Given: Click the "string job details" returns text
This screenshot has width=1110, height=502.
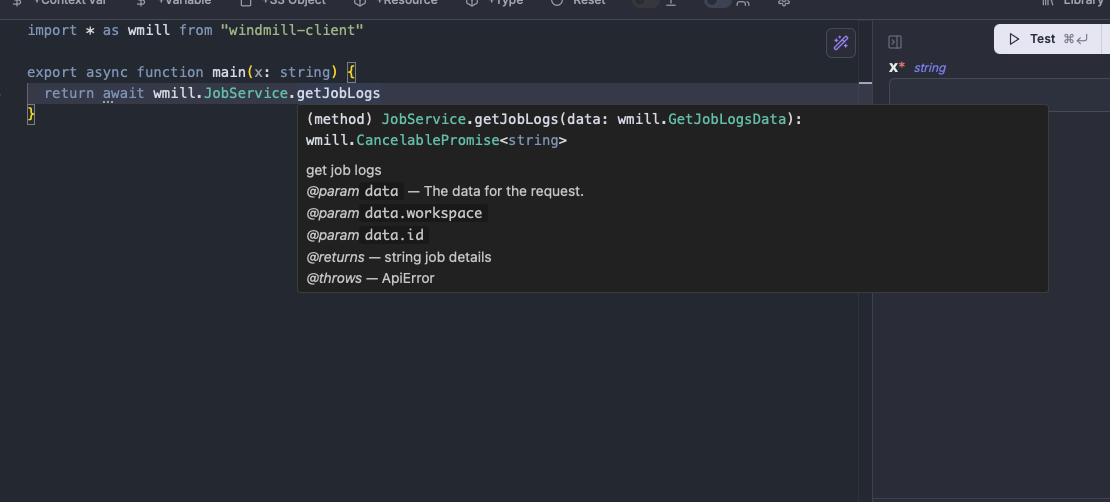Looking at the screenshot, I should click(x=437, y=257).
